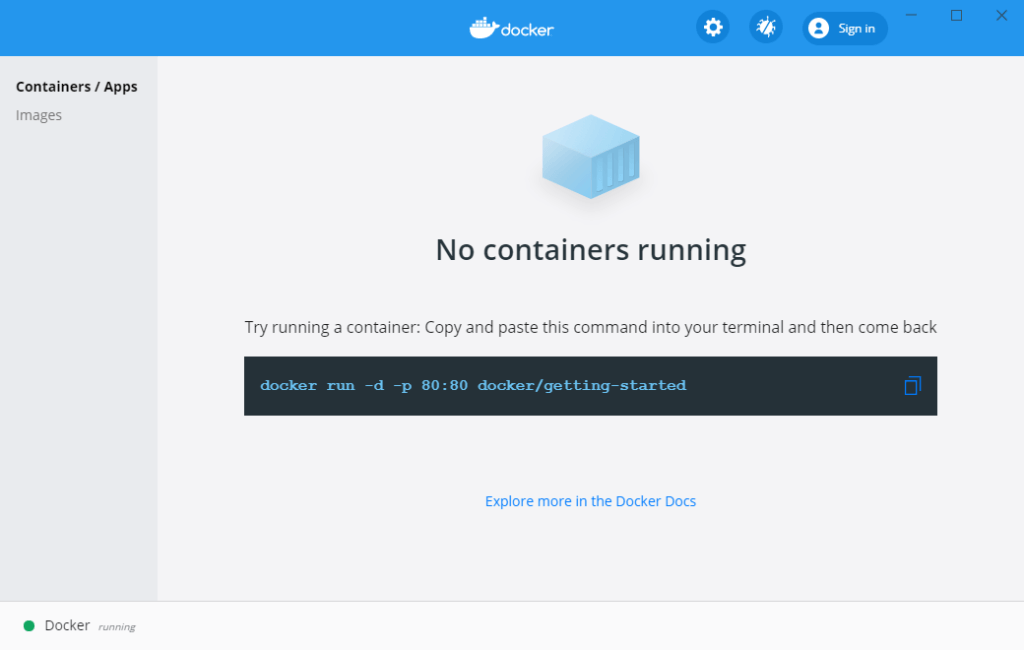Open Docker Desktop settings gear

(x=712, y=27)
